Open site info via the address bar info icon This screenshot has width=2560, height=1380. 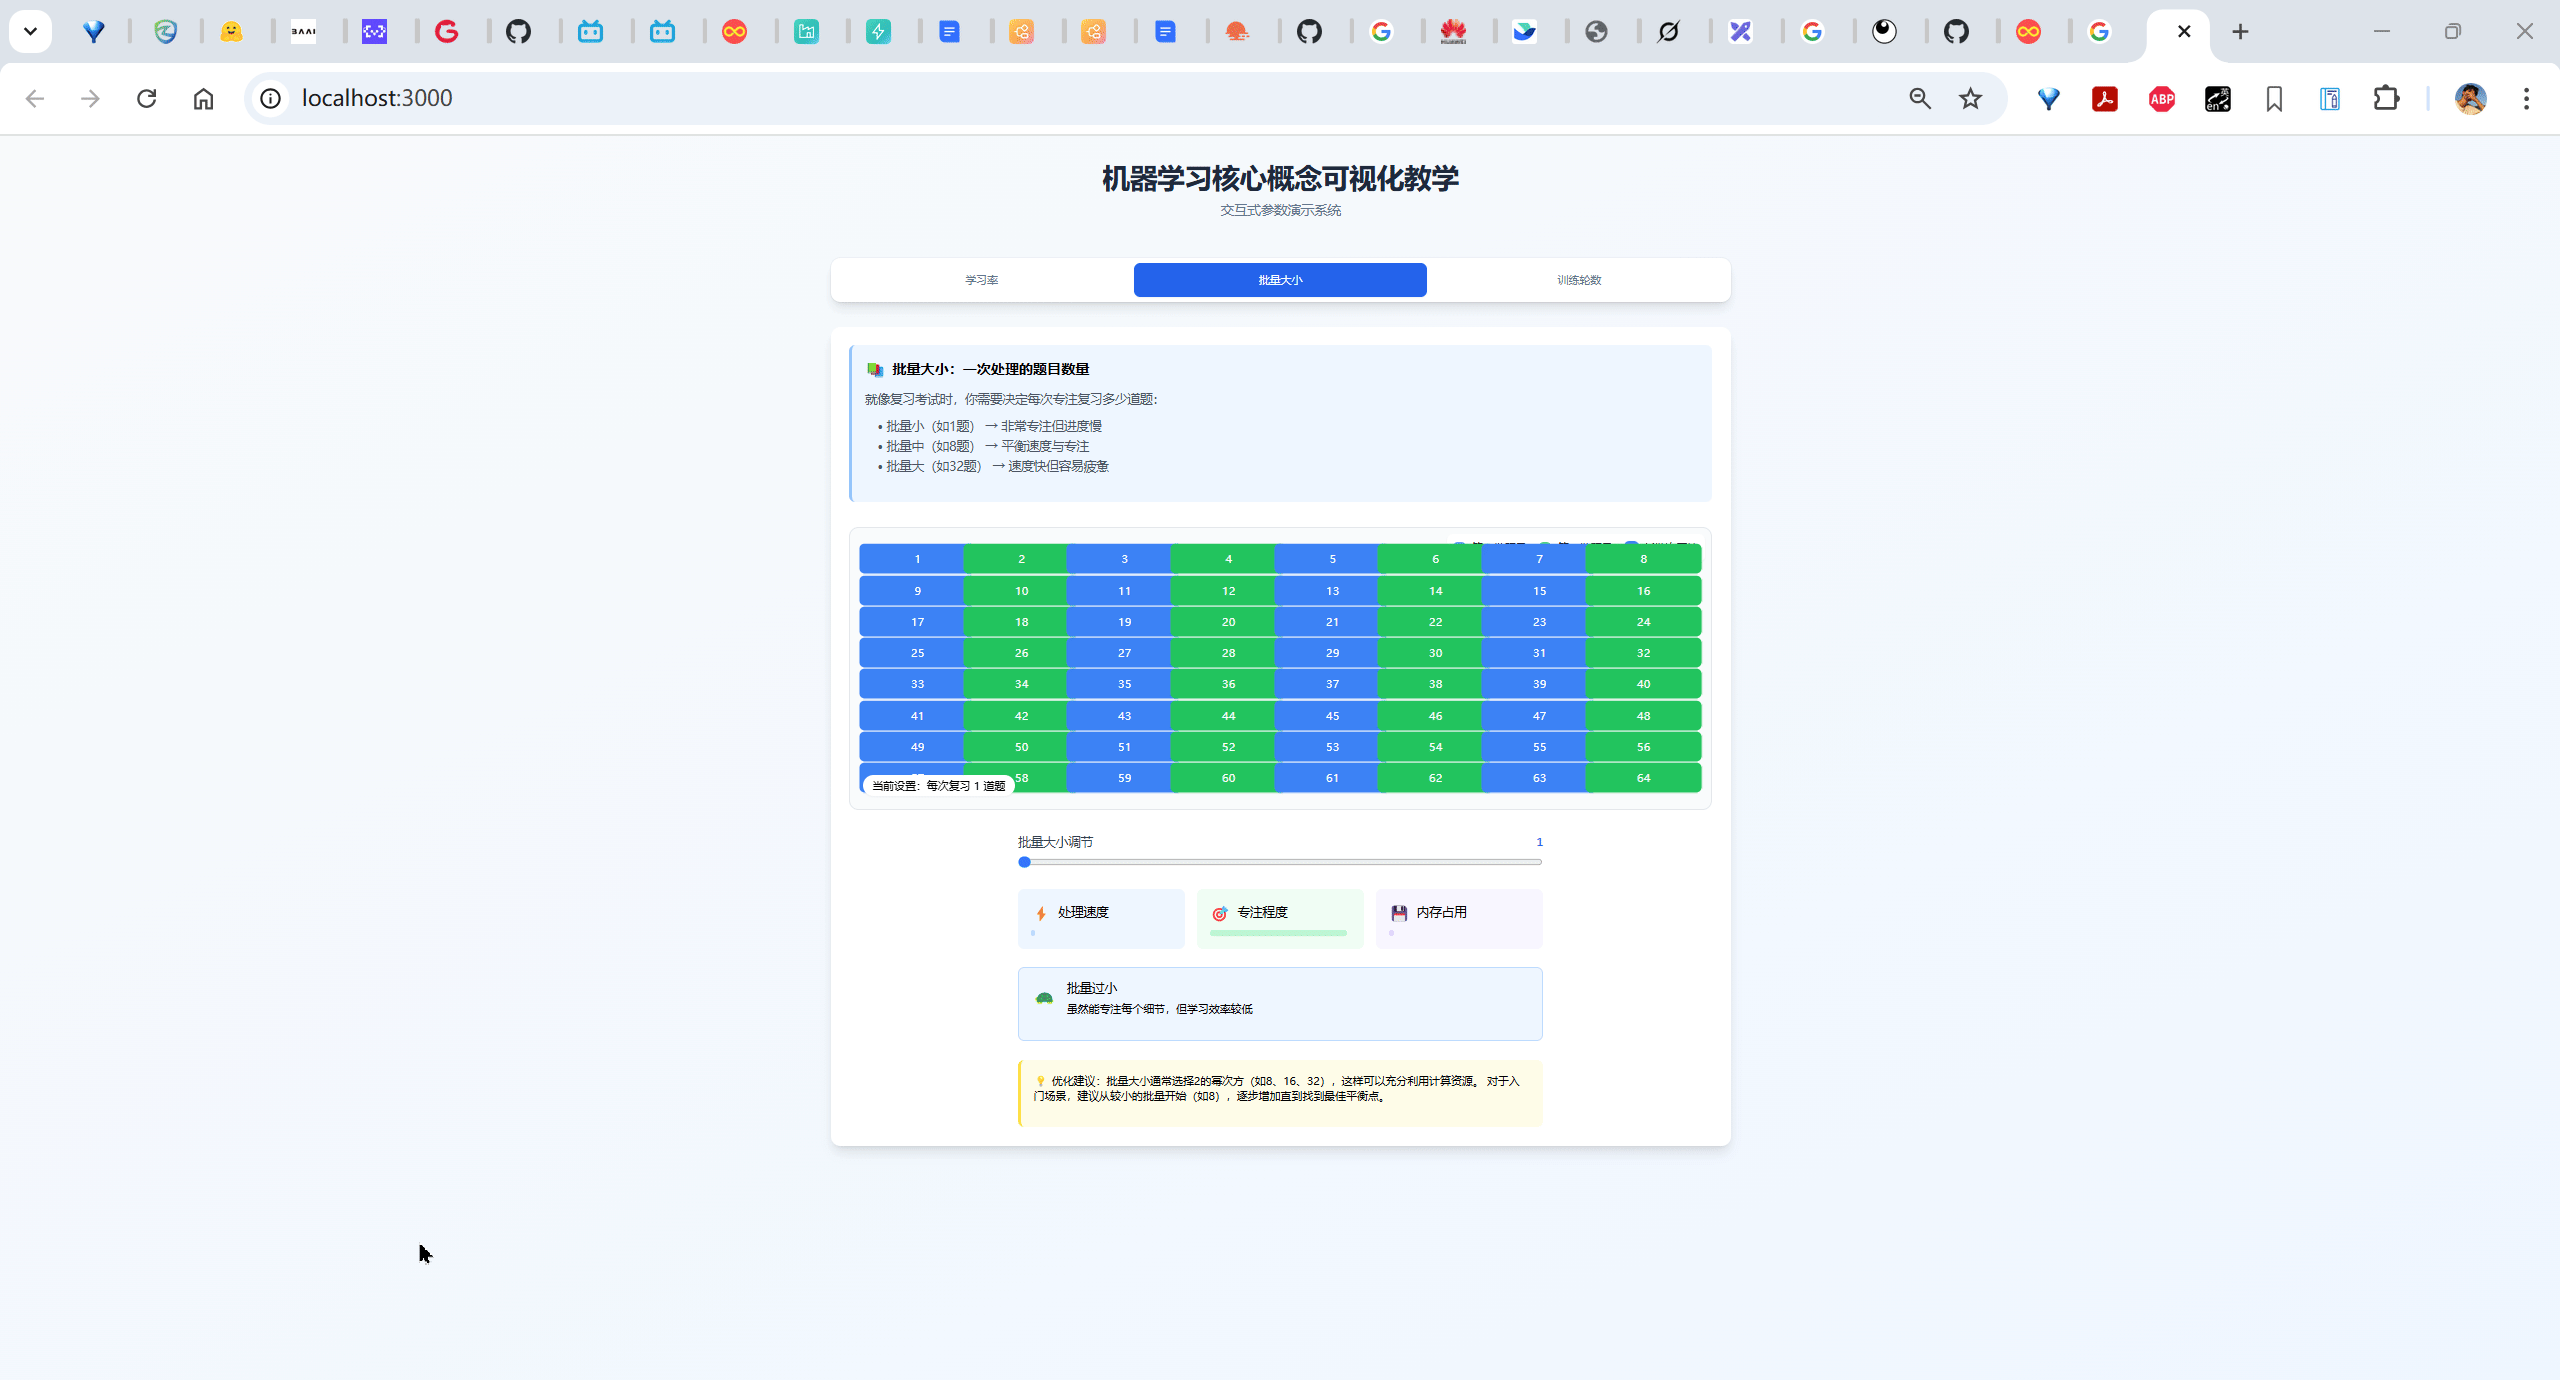click(269, 98)
